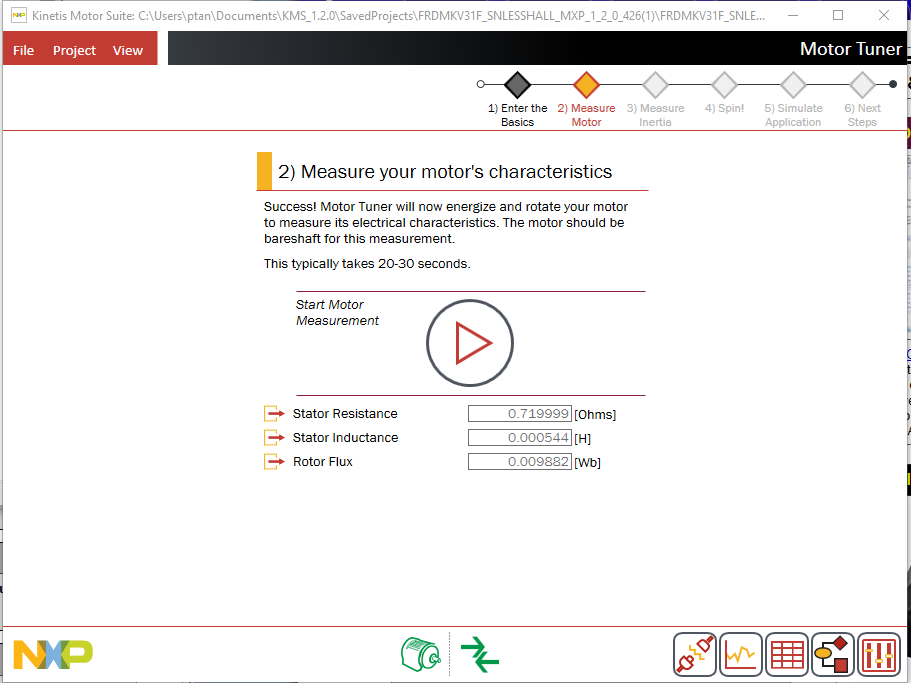Select the step 4 Spin! diamond
Viewport: 911px width, 683px height.
point(725,85)
